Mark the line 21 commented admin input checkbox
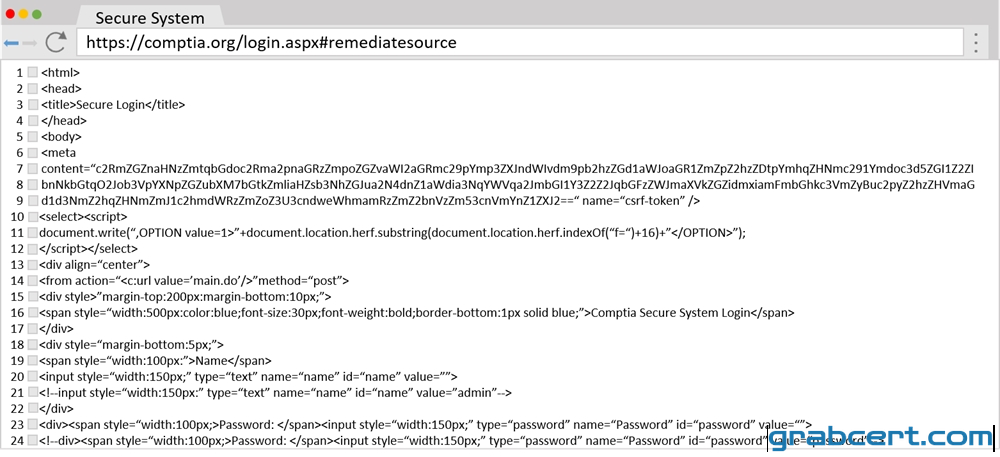 click(33, 393)
